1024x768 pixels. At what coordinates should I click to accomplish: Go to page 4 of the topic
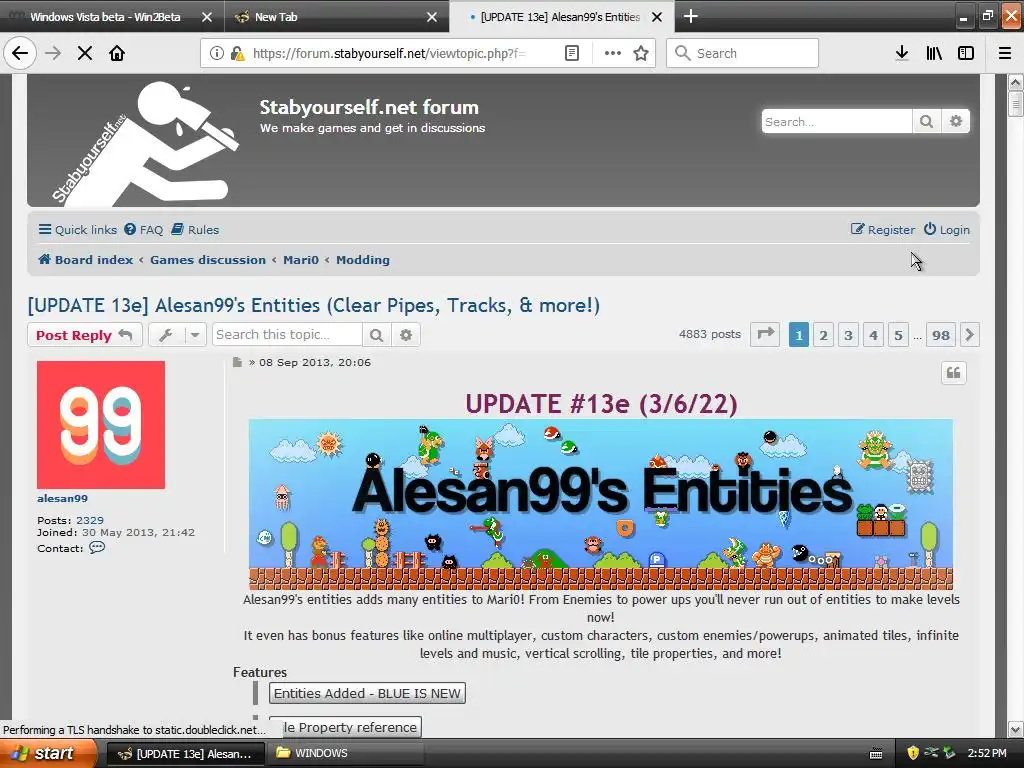[873, 335]
